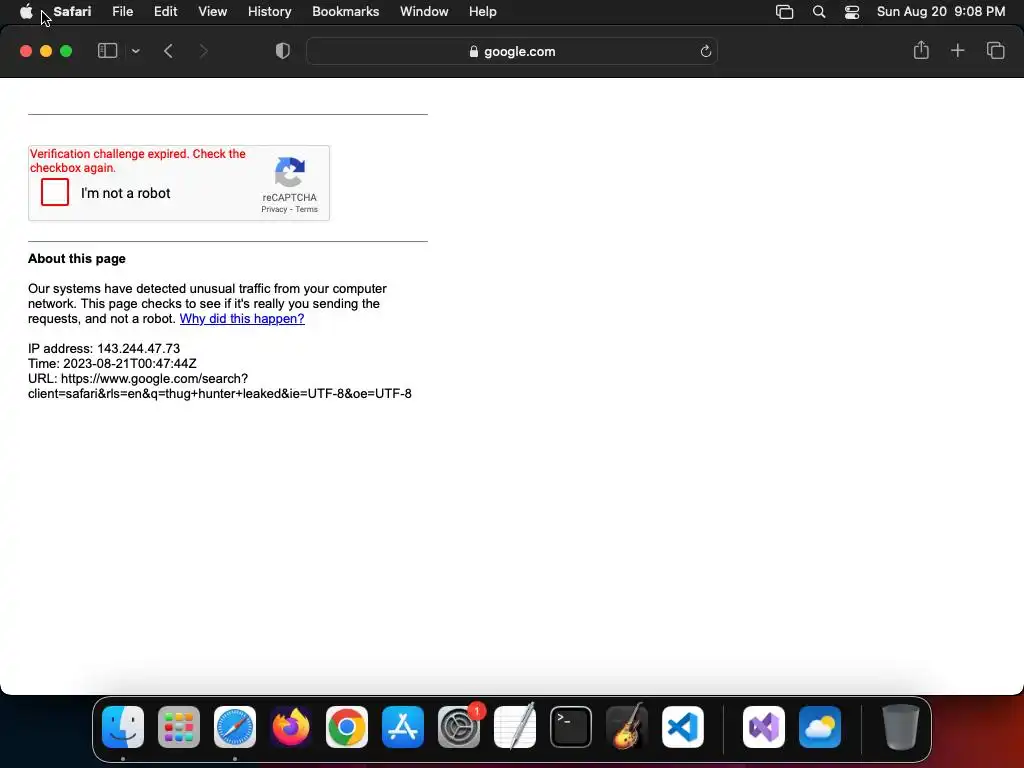
Task: Open the Edit menu
Action: pos(165,12)
